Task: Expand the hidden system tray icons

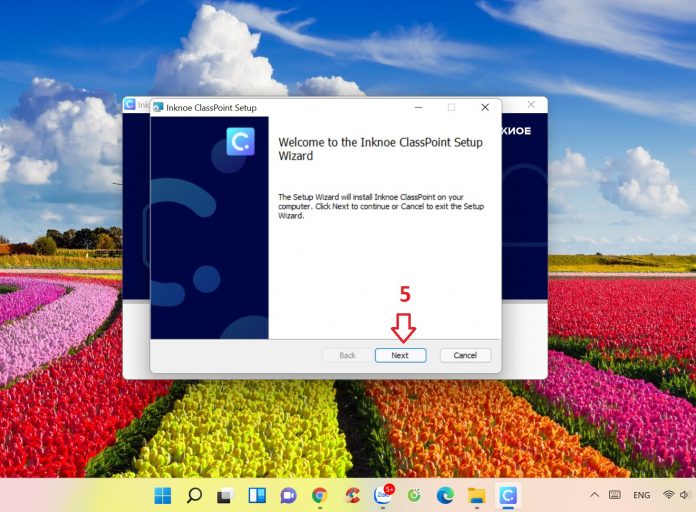Action: coord(595,495)
